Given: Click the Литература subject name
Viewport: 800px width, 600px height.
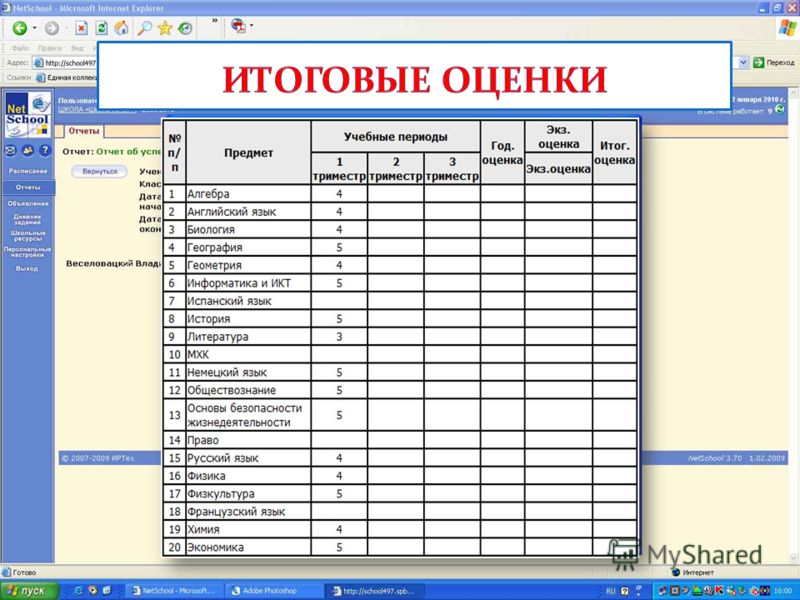Looking at the screenshot, I should 218,337.
